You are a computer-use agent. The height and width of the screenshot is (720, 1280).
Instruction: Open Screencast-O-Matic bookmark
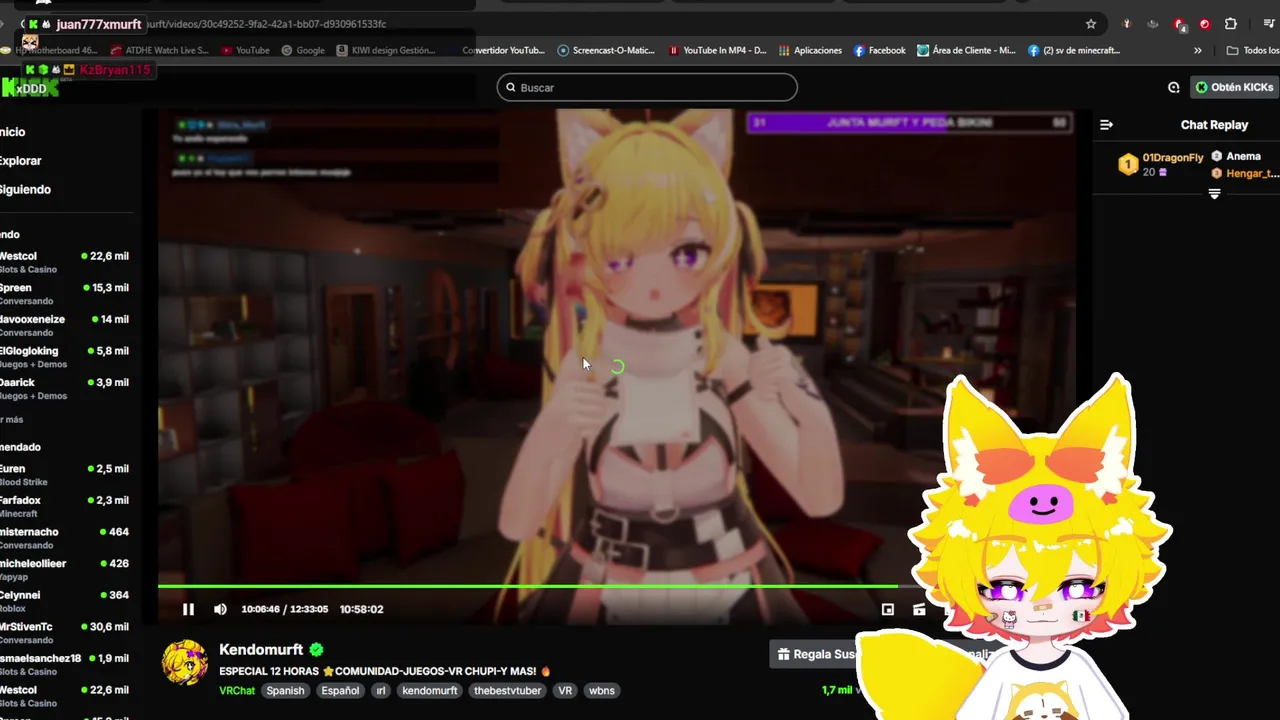(606, 50)
